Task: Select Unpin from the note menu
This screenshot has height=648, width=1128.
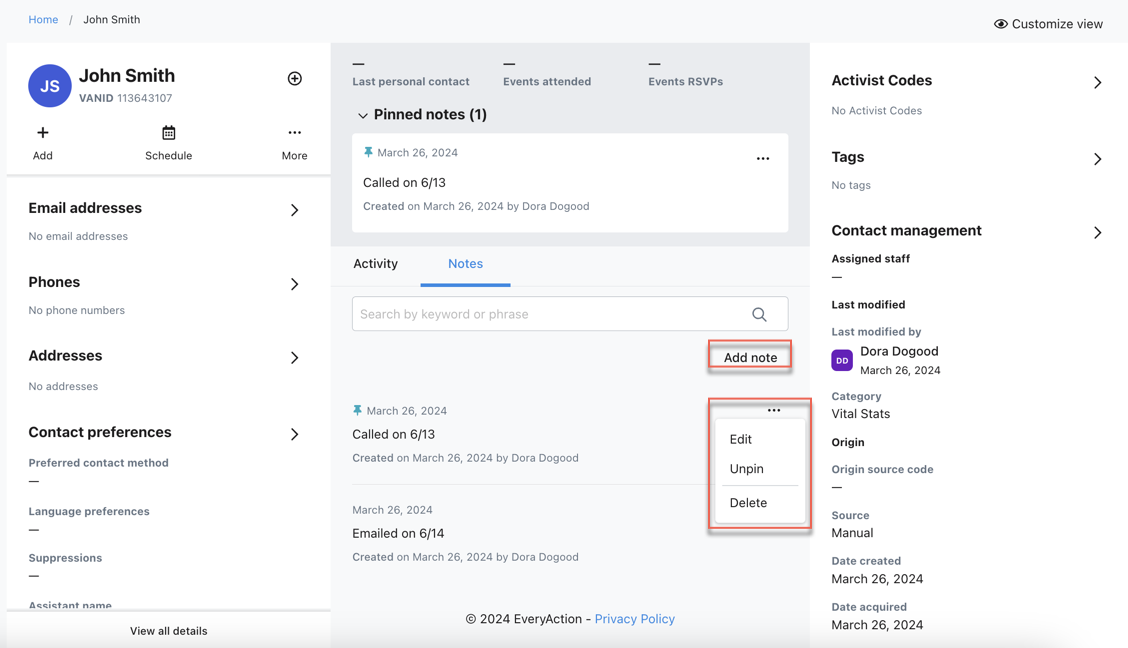Action: coord(747,469)
